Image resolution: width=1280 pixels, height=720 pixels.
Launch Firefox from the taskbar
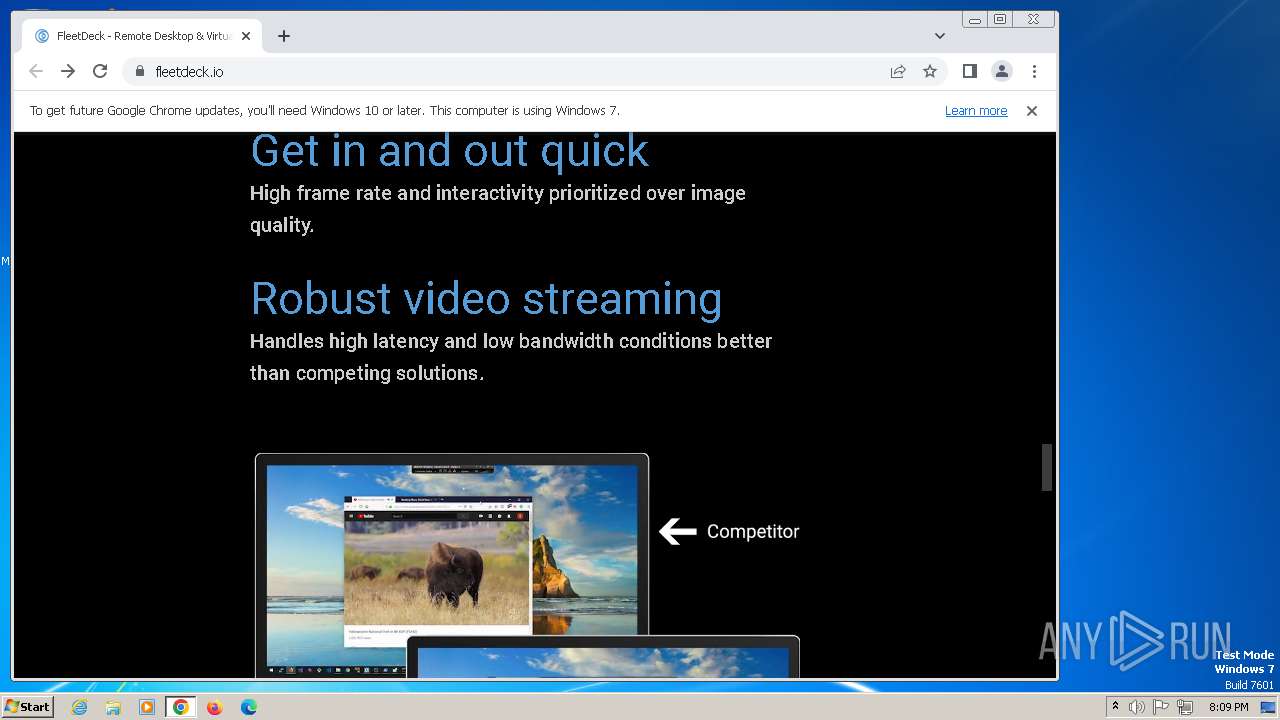214,707
